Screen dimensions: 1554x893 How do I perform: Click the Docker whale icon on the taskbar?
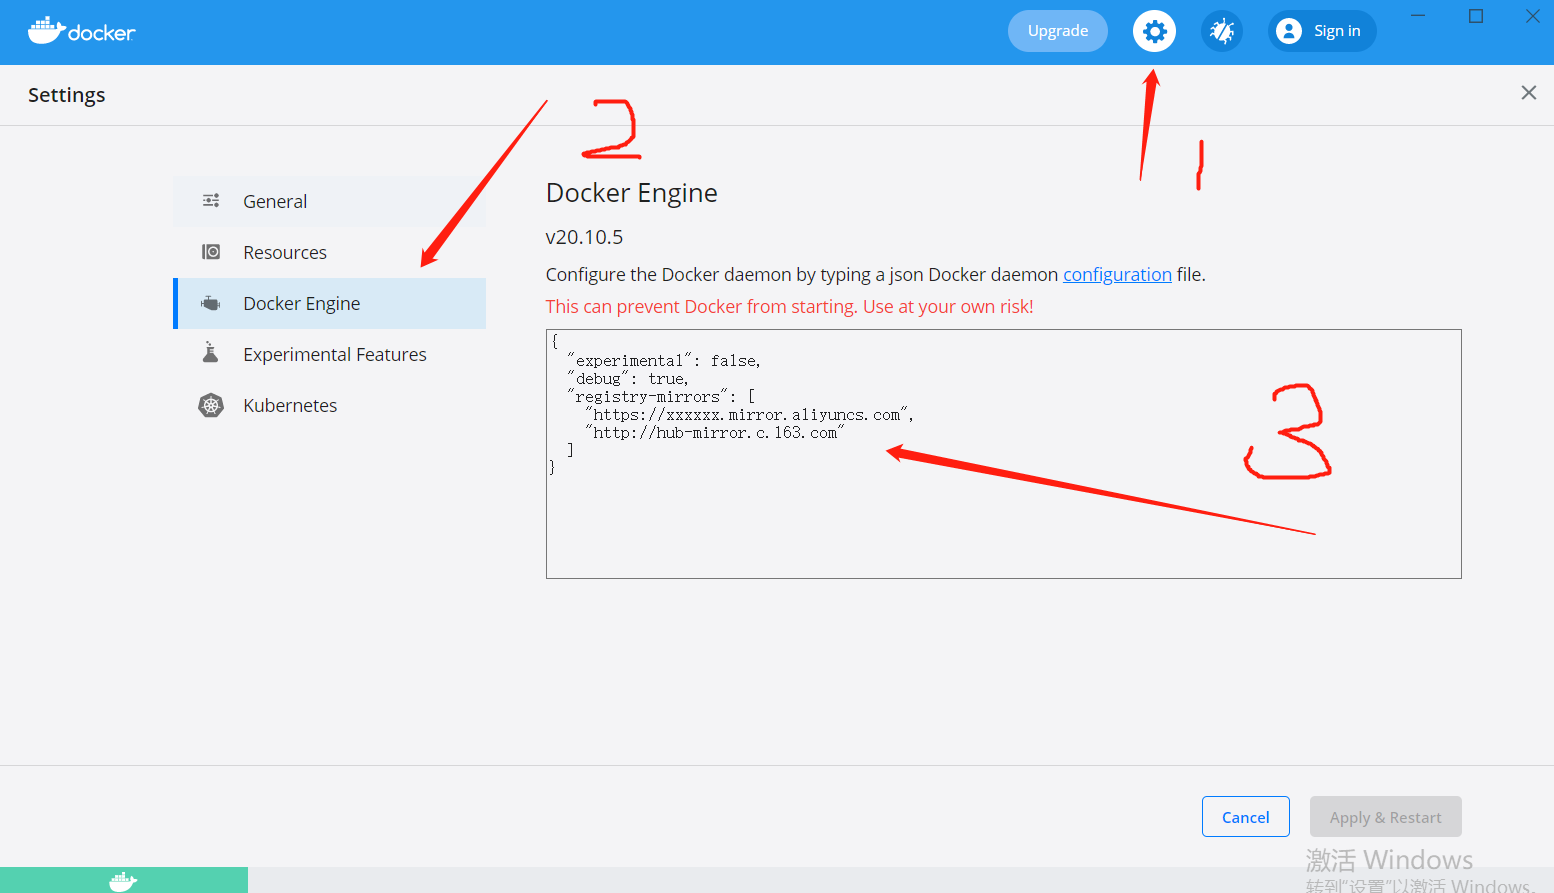123,880
